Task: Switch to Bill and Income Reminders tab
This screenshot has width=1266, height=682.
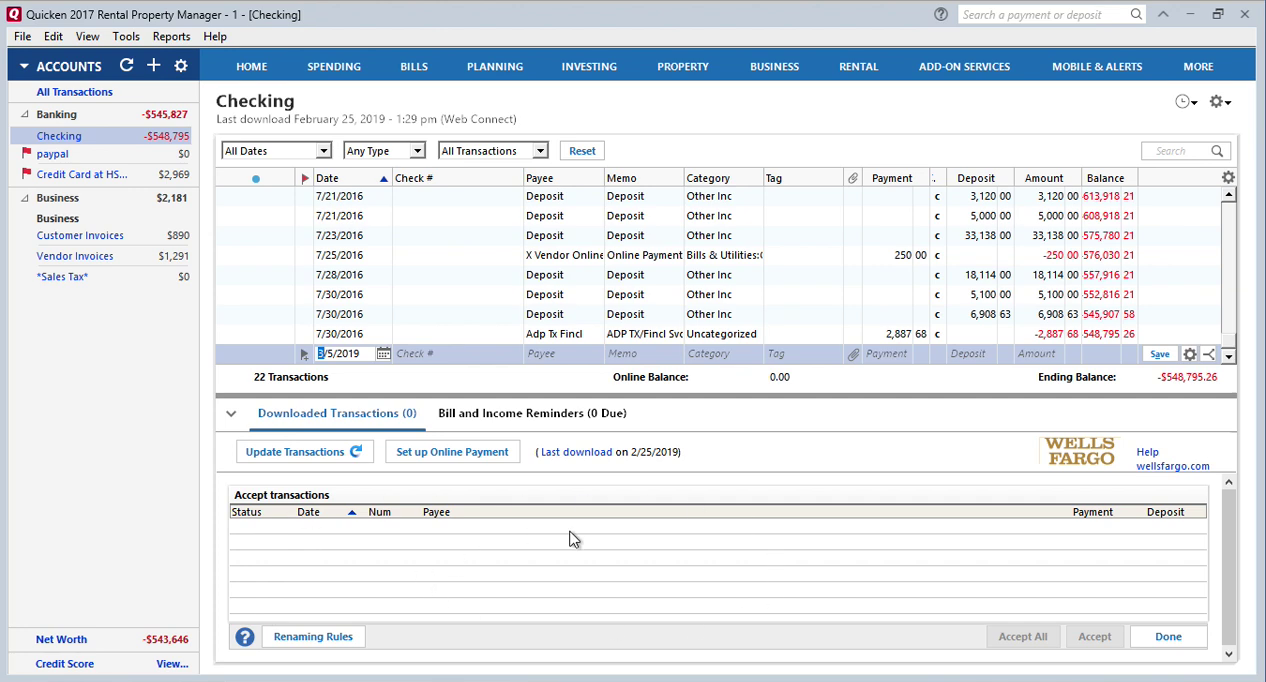Action: pos(532,413)
